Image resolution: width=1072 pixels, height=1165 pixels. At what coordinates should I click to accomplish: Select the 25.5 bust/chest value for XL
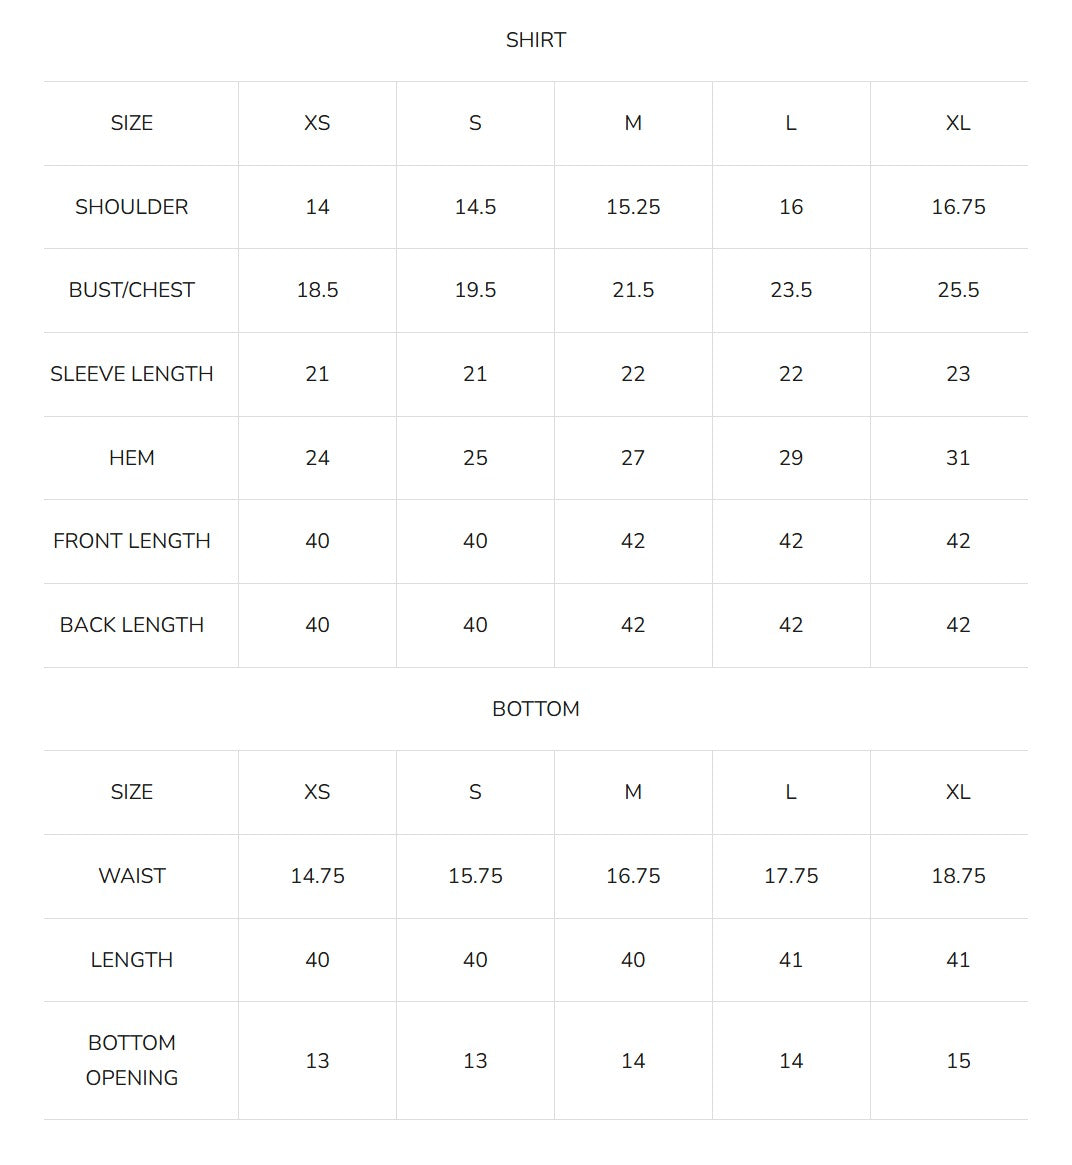958,290
